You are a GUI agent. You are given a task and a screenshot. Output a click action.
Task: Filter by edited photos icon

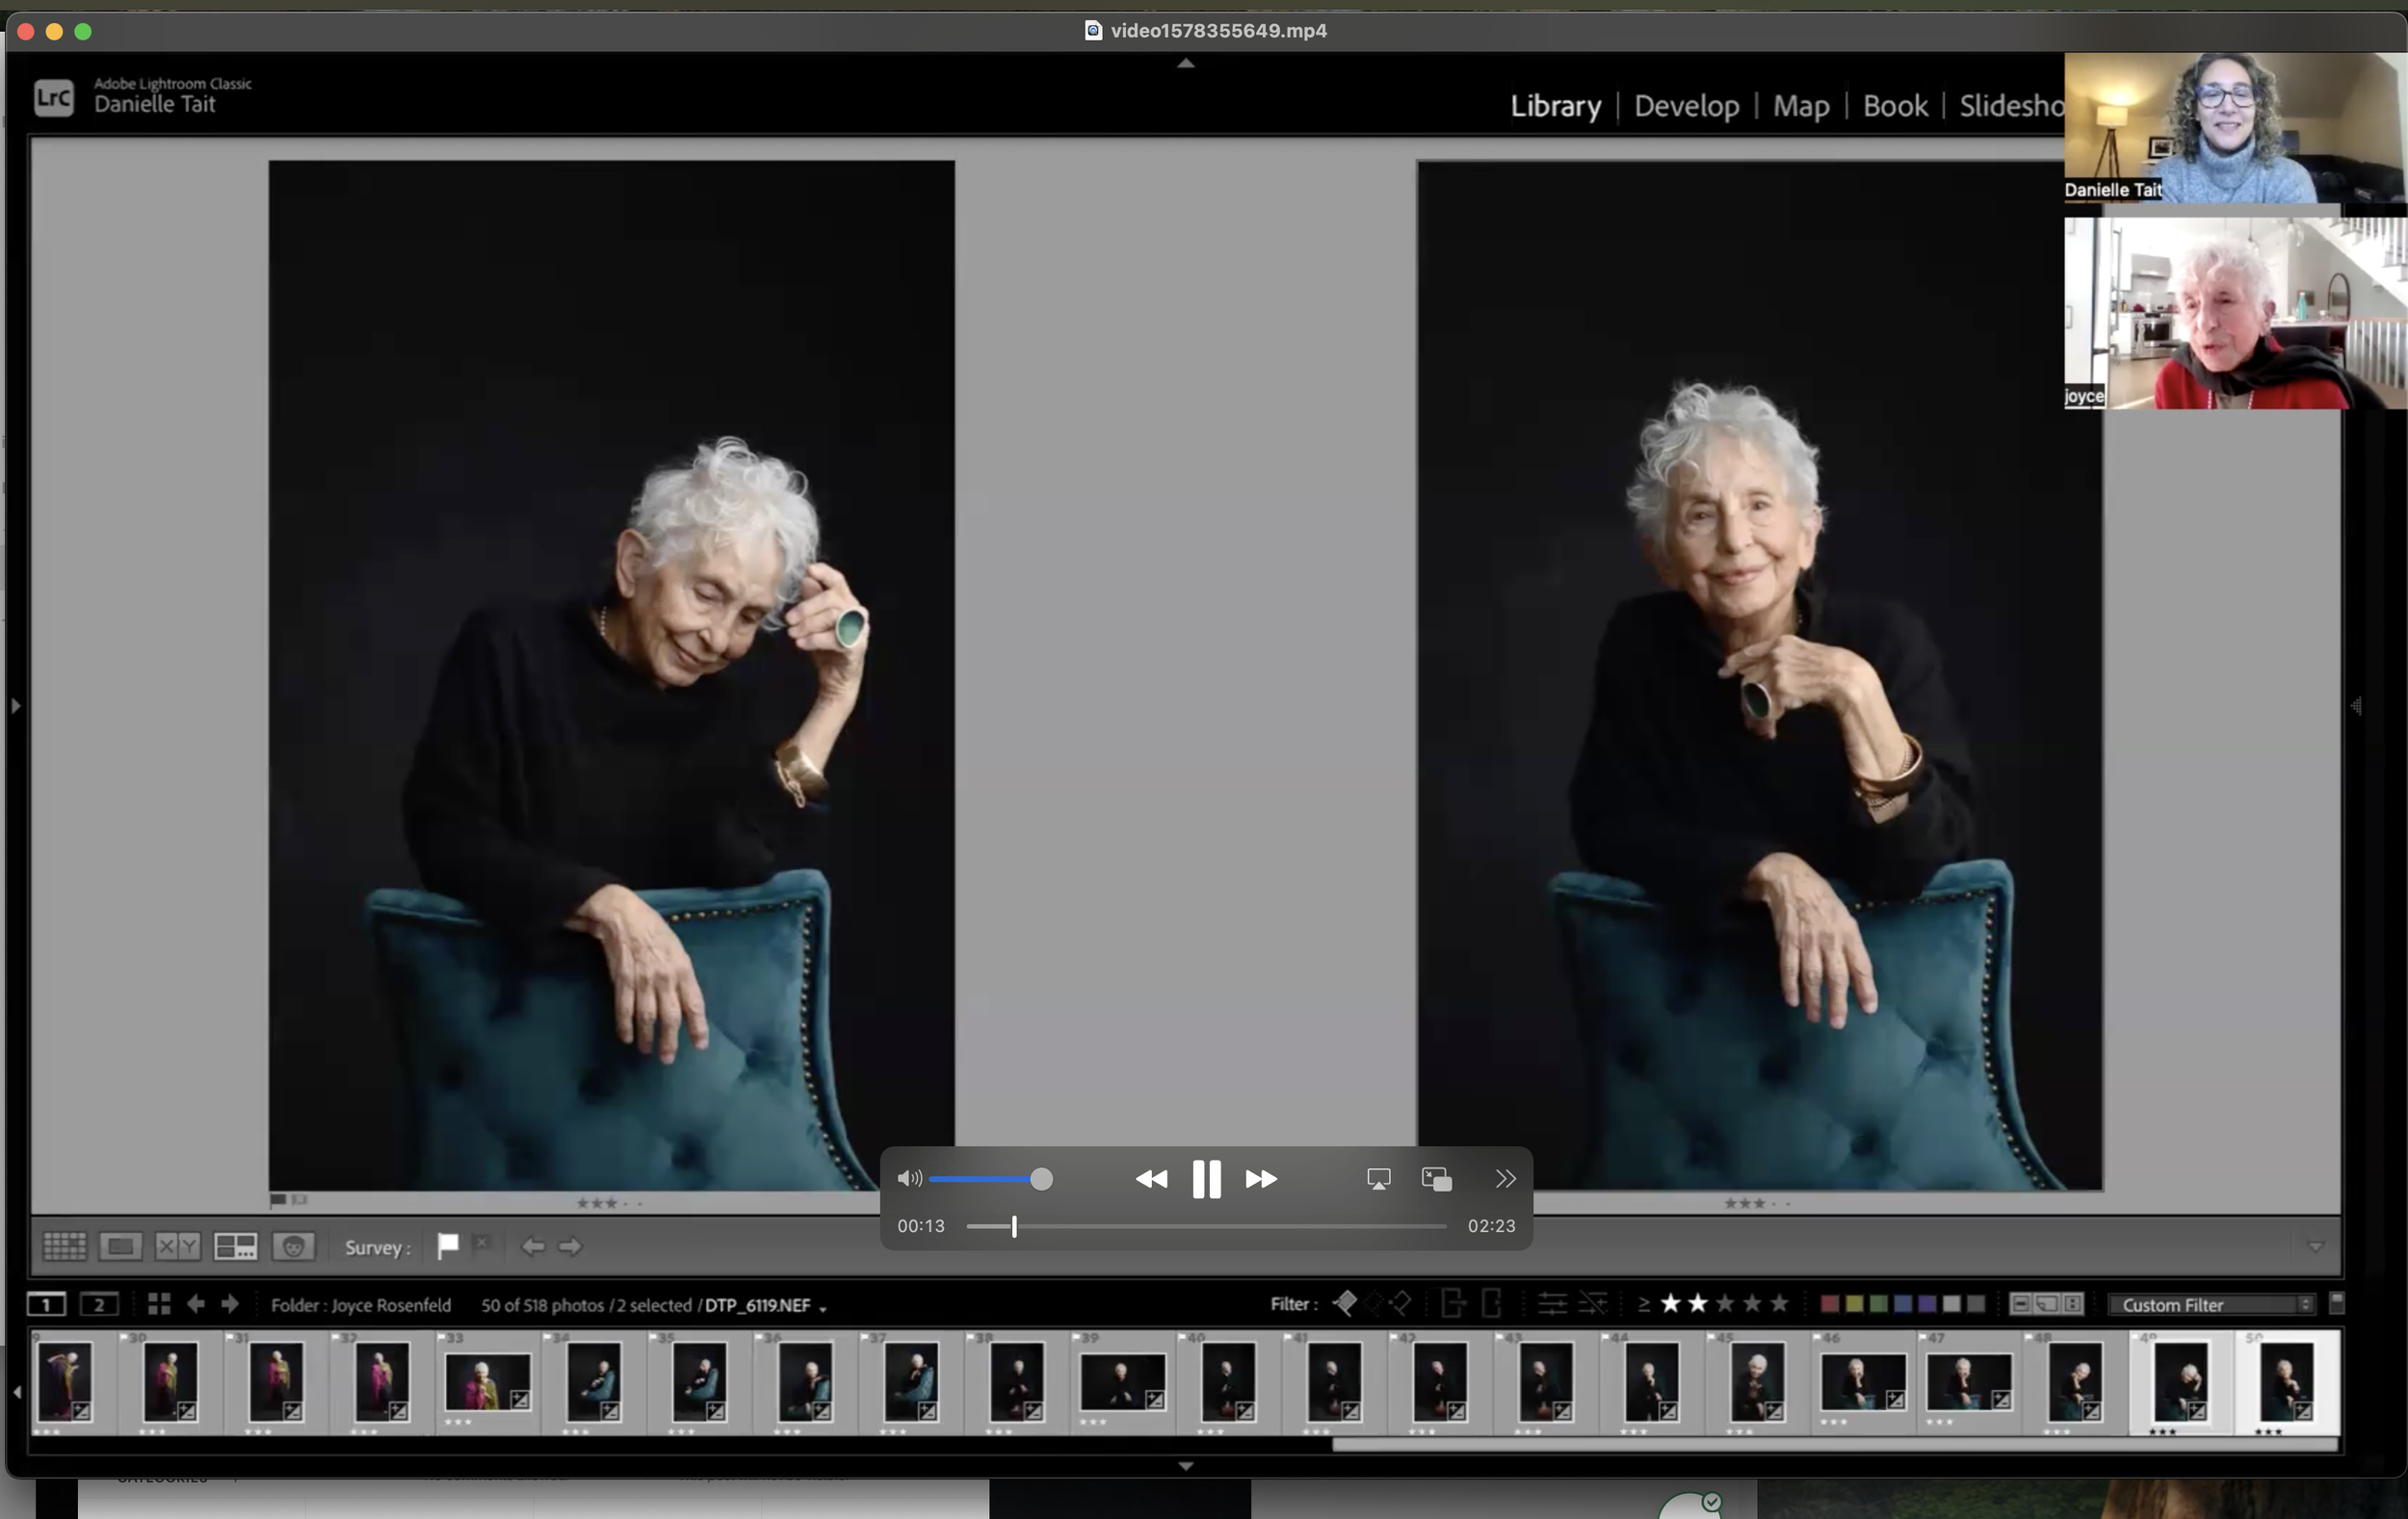click(x=1552, y=1304)
